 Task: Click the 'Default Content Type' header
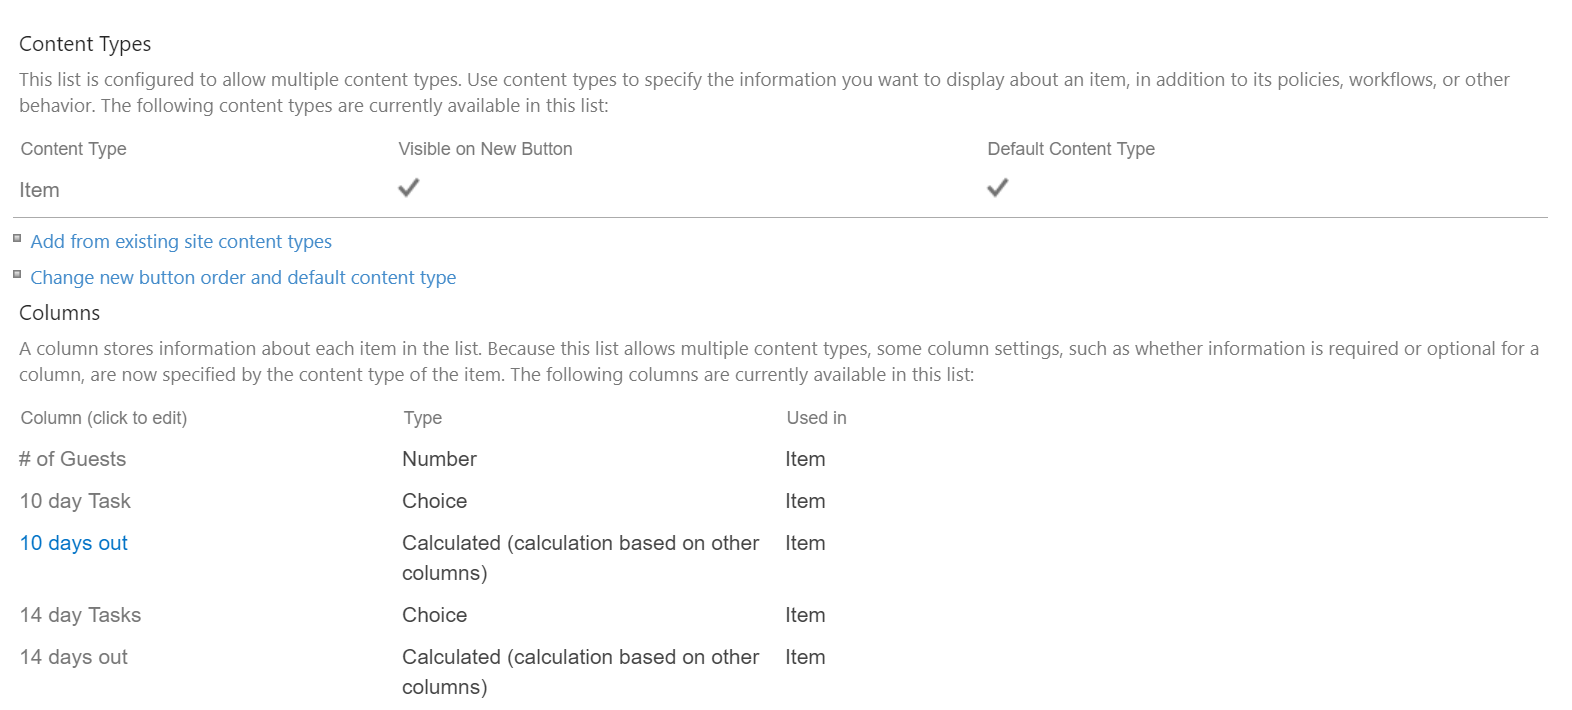click(x=1071, y=149)
